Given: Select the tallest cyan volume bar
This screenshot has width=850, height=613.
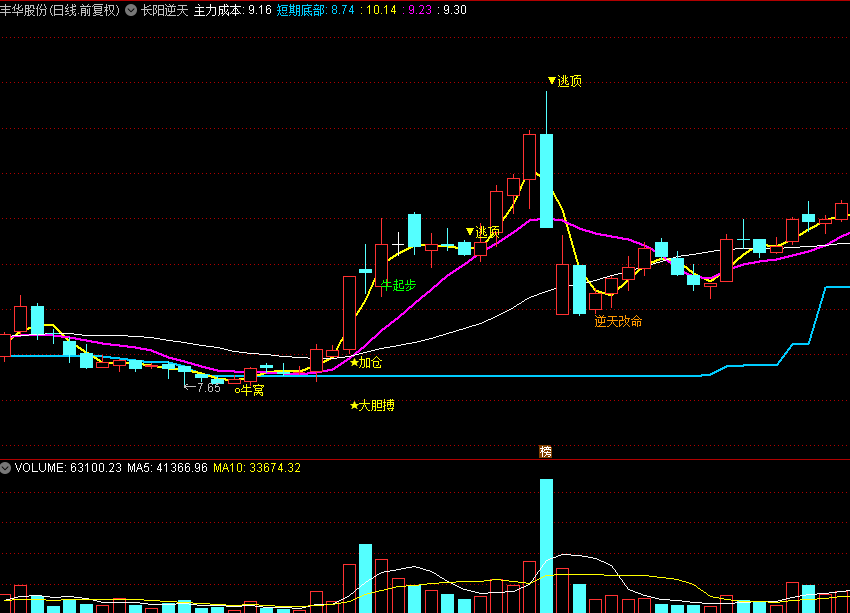Looking at the screenshot, I should tap(546, 546).
